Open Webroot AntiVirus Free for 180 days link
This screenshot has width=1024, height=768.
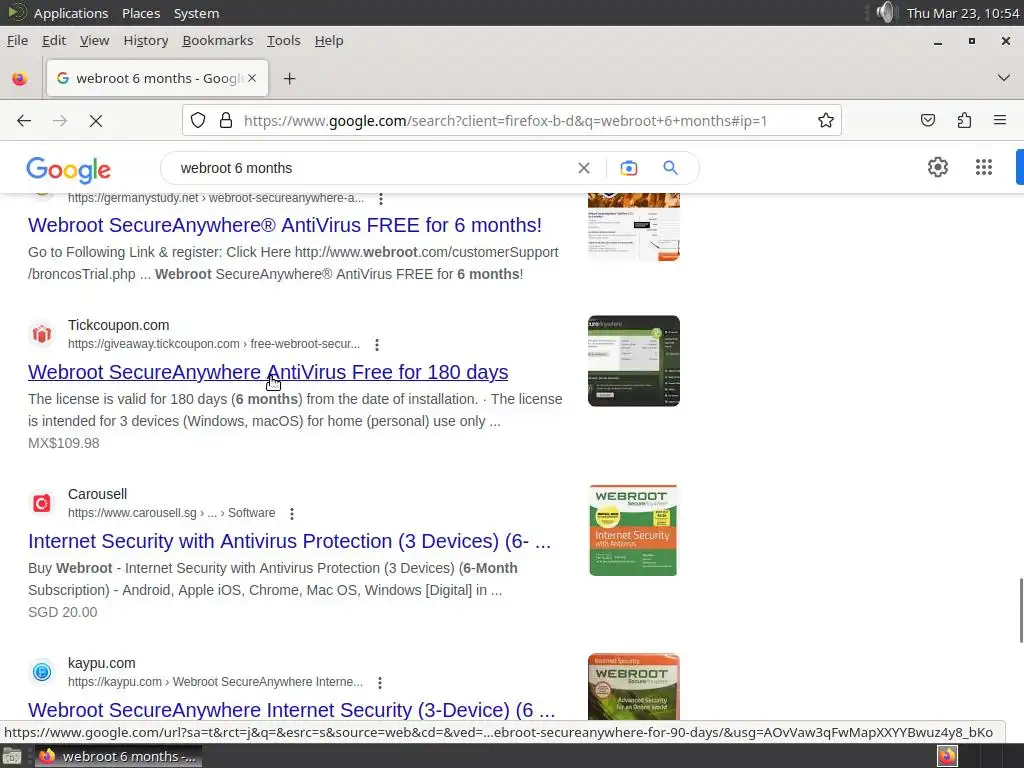pyautogui.click(x=268, y=372)
